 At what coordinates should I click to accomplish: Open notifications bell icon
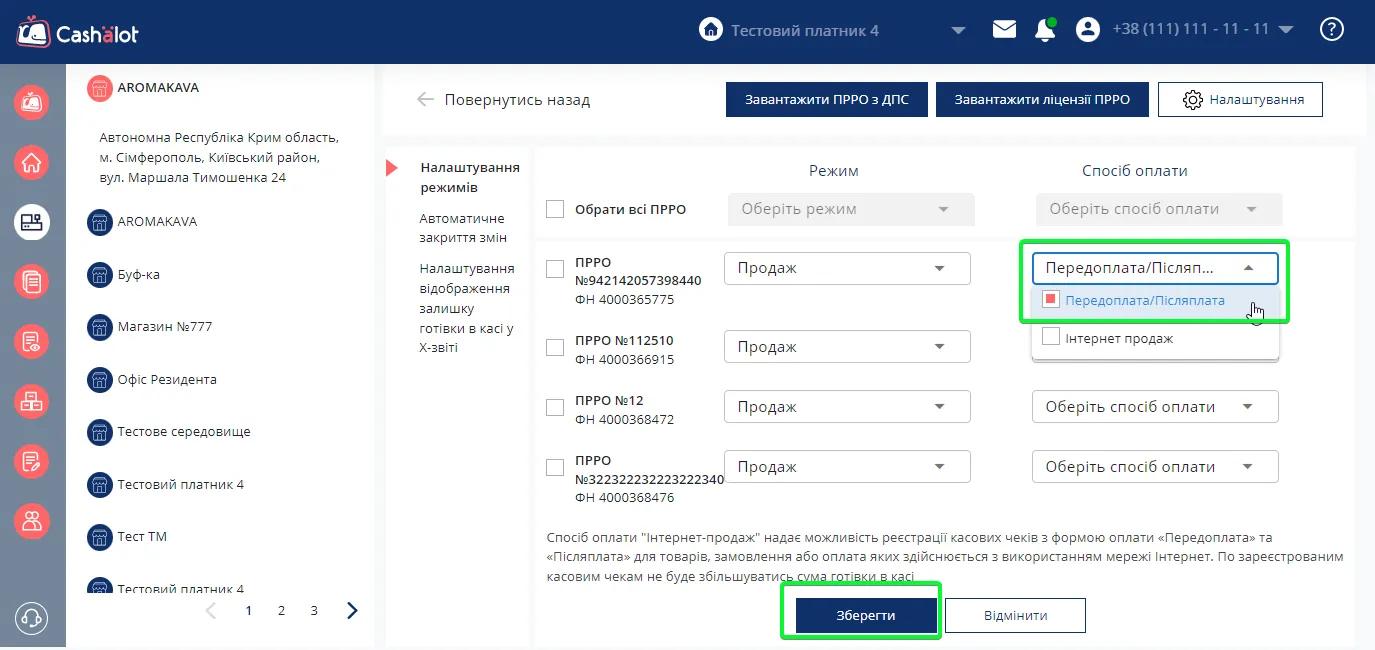coord(1045,30)
